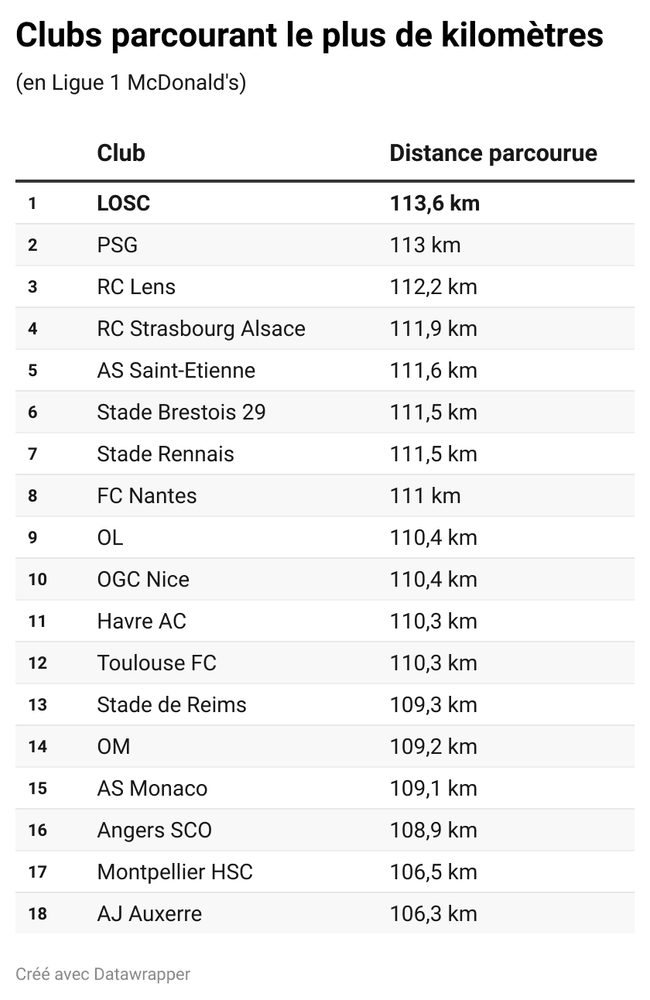Click the Distance parcourue column header
Image resolution: width=650 pixels, height=1000 pixels.
(493, 153)
